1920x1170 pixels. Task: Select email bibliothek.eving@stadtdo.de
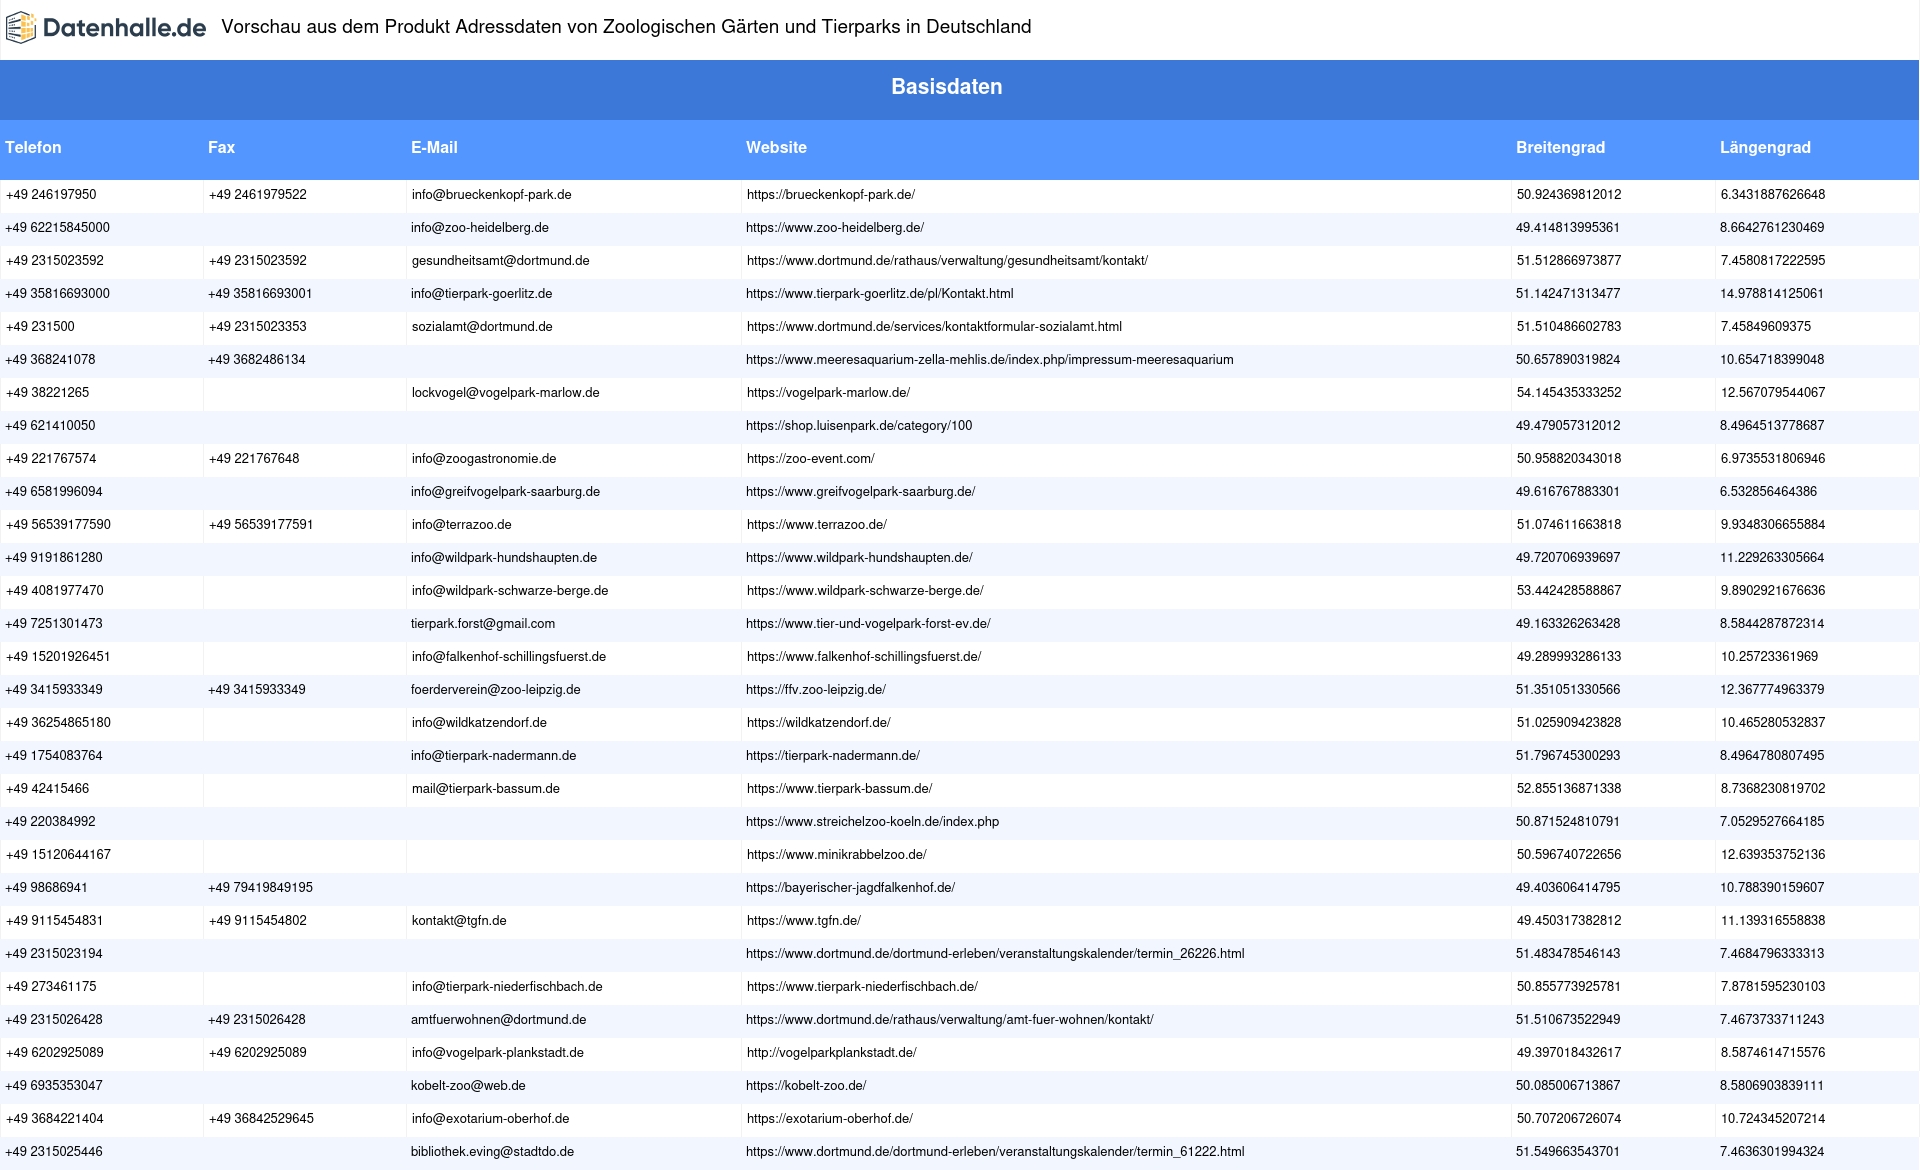pos(493,1152)
